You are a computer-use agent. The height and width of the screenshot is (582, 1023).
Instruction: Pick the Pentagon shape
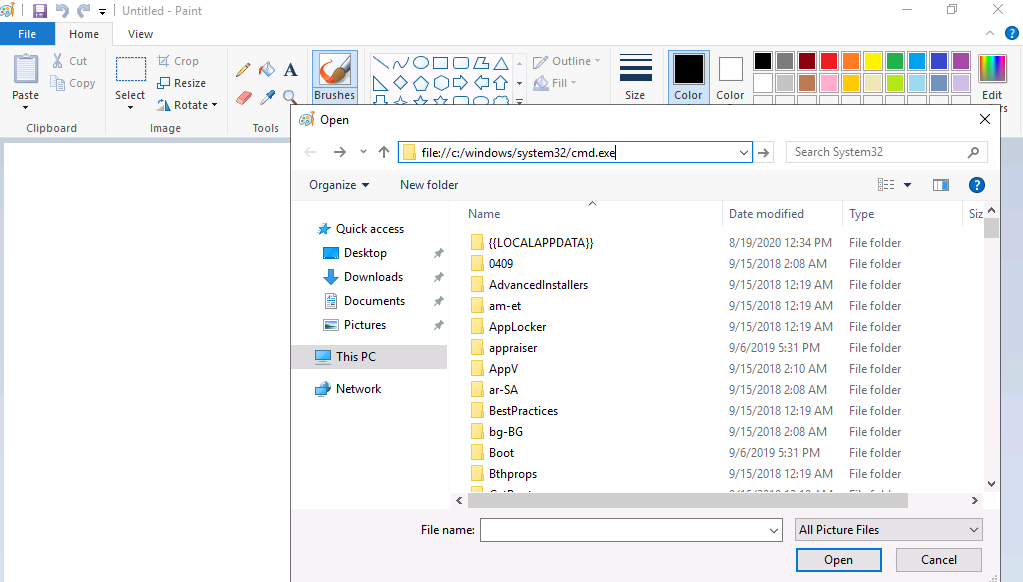click(421, 83)
